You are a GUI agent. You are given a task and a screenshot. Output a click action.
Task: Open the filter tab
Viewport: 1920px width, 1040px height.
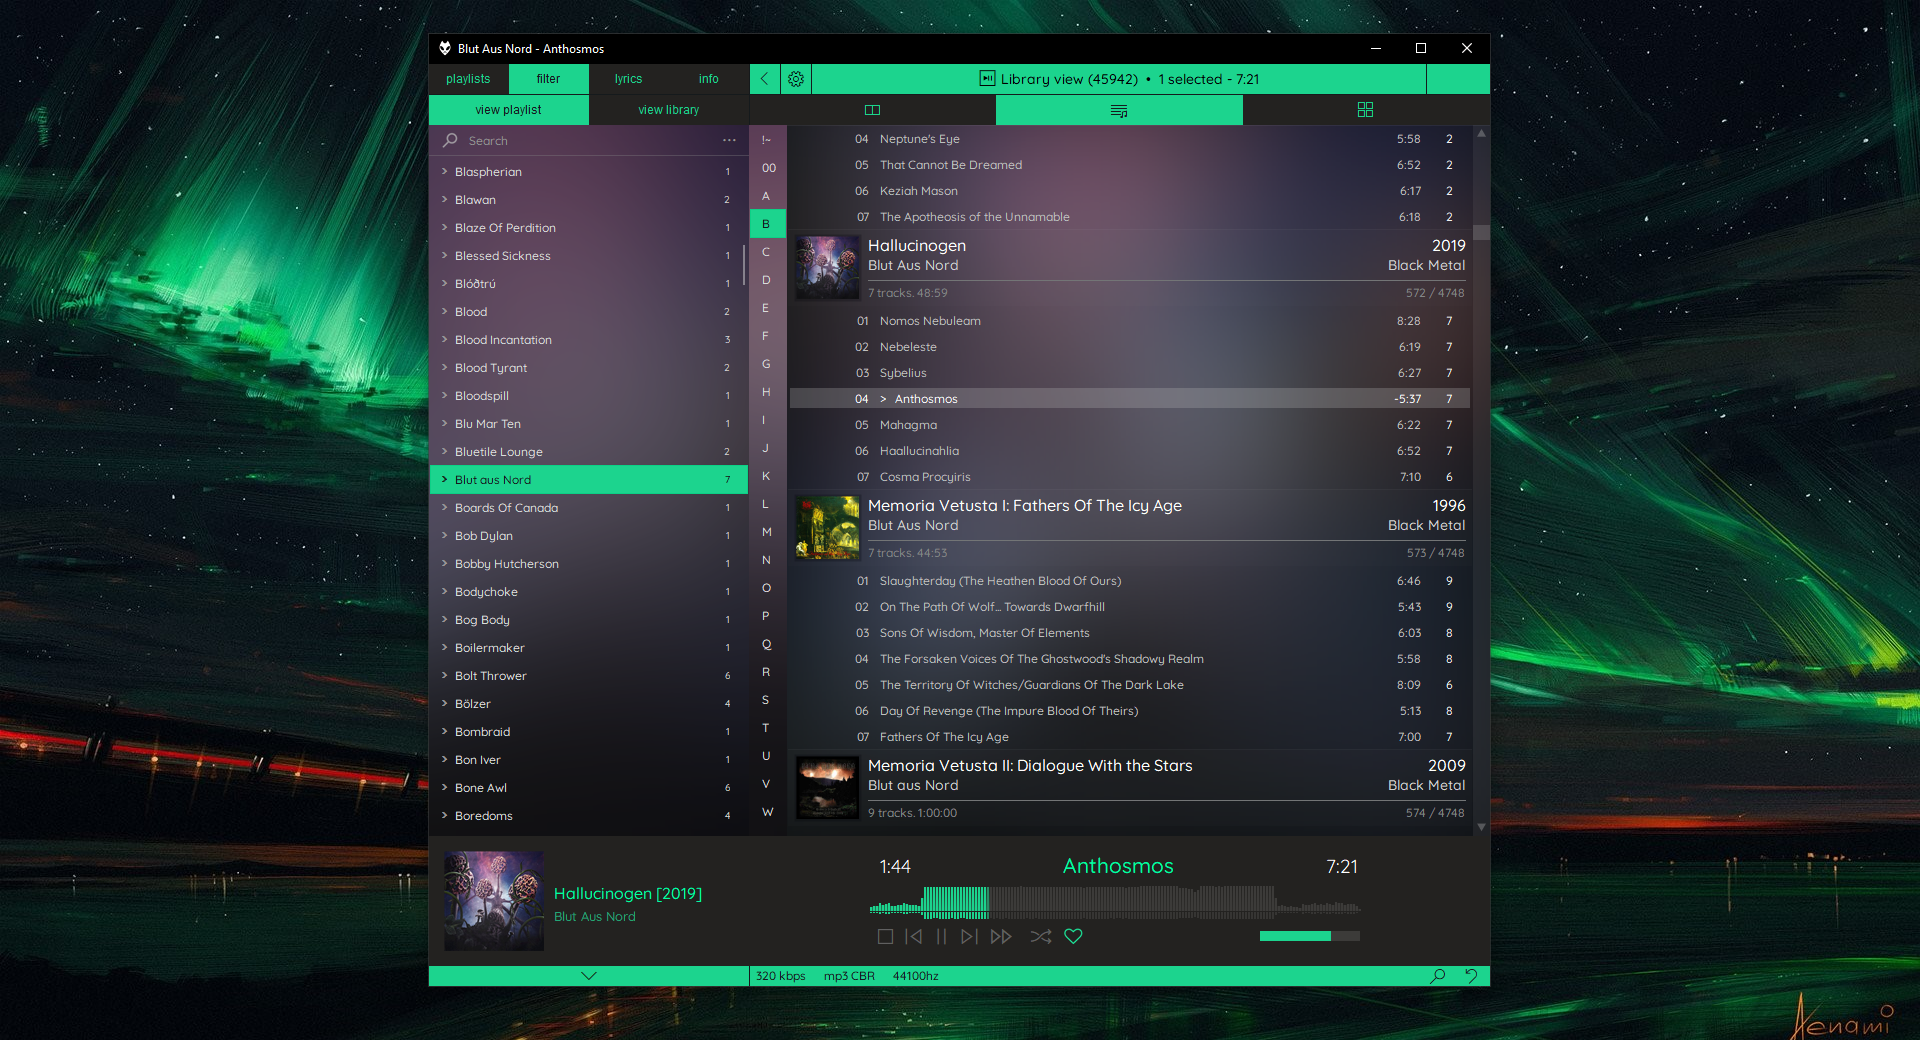point(548,79)
